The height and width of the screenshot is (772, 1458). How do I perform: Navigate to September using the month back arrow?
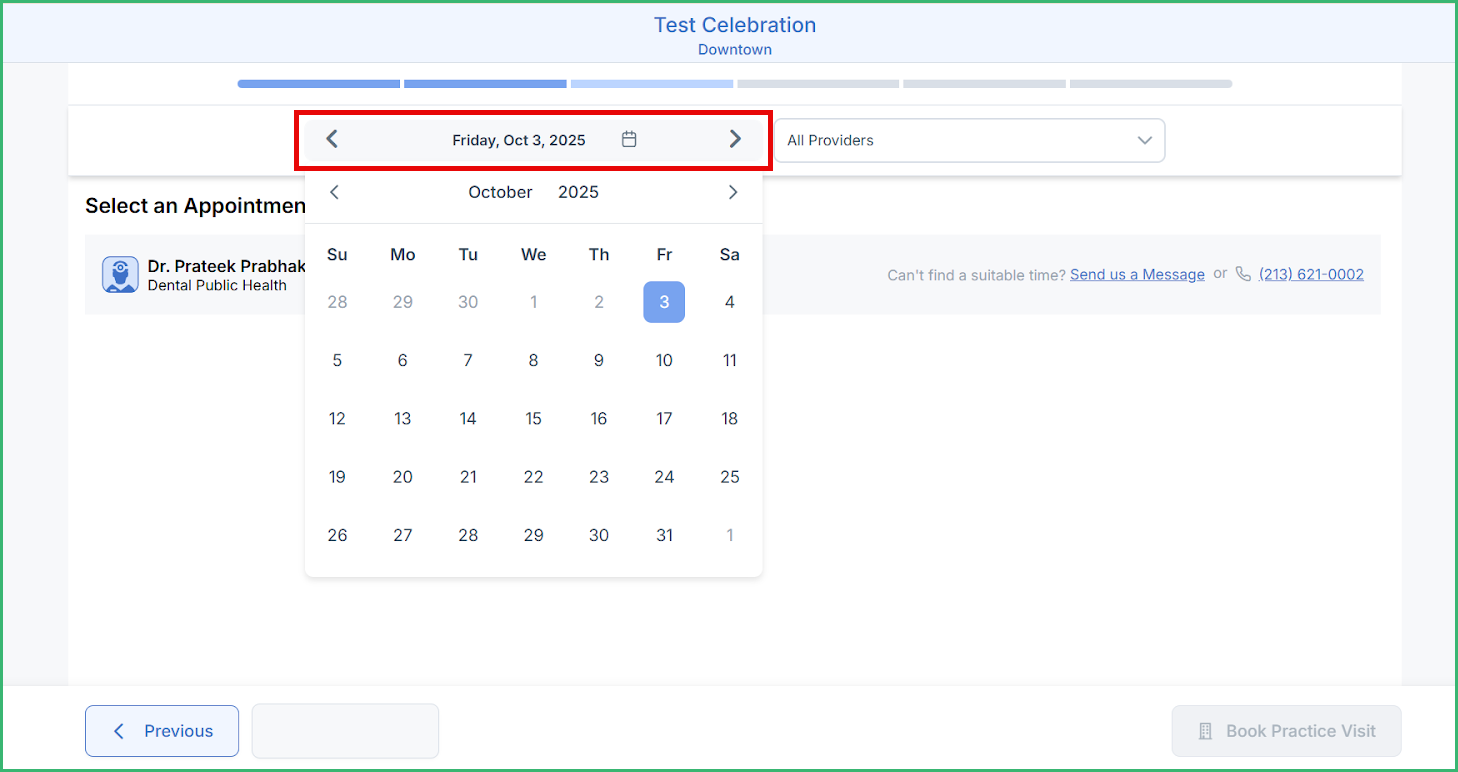[x=334, y=192]
